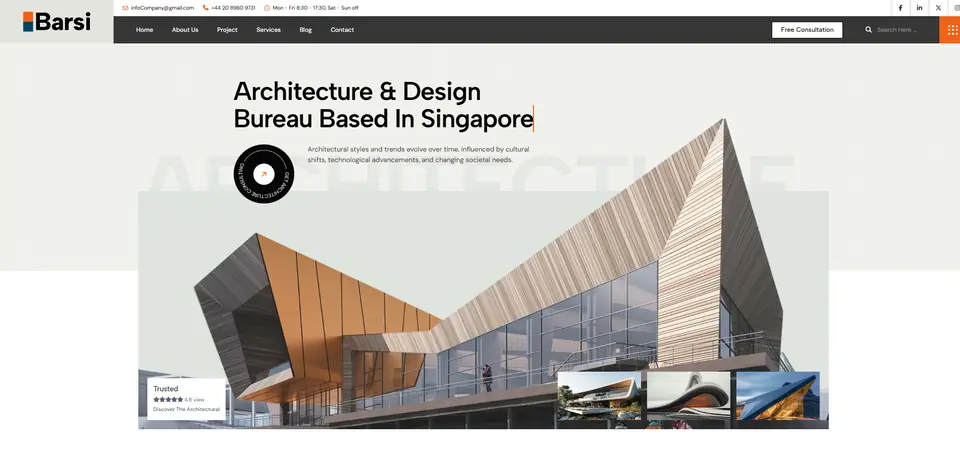Open the Blog menu item
960x460 pixels.
pos(306,29)
